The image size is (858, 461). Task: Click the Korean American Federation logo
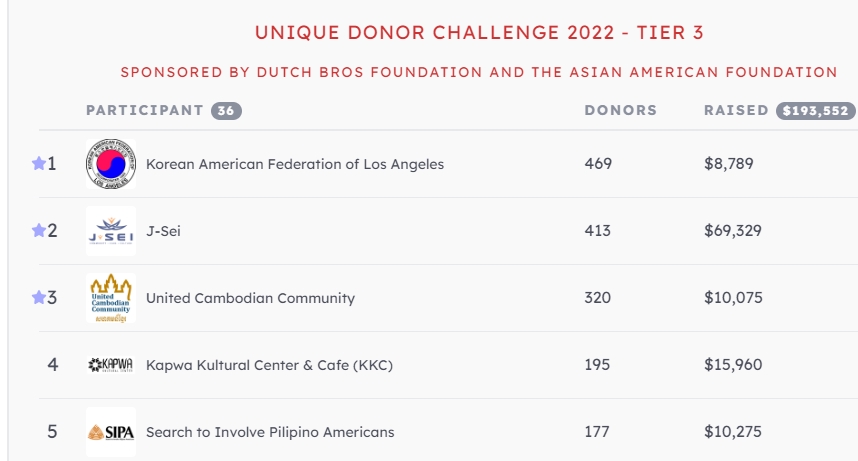111,164
